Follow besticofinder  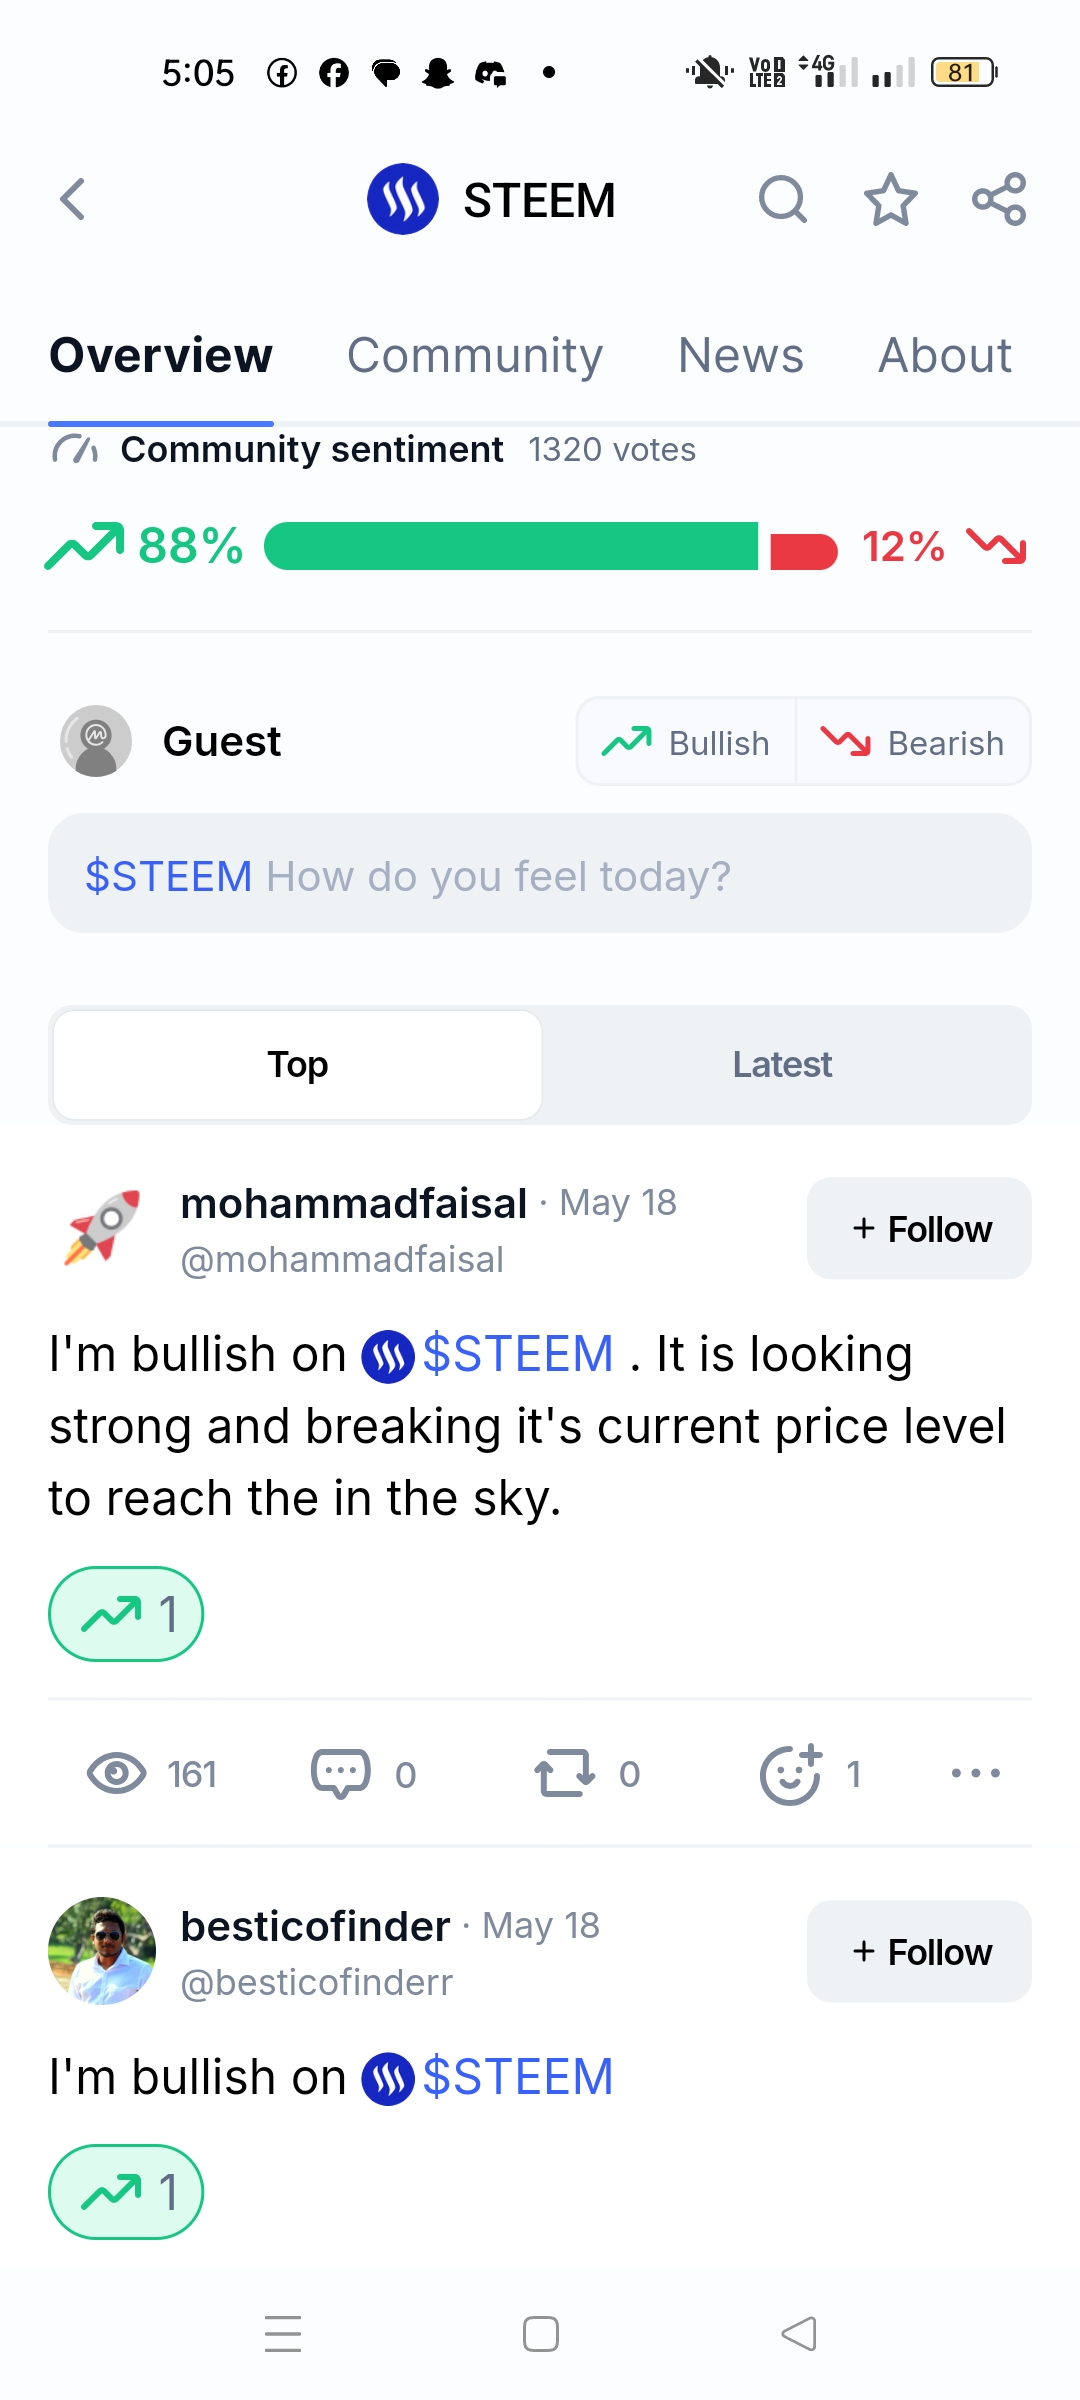point(919,1951)
